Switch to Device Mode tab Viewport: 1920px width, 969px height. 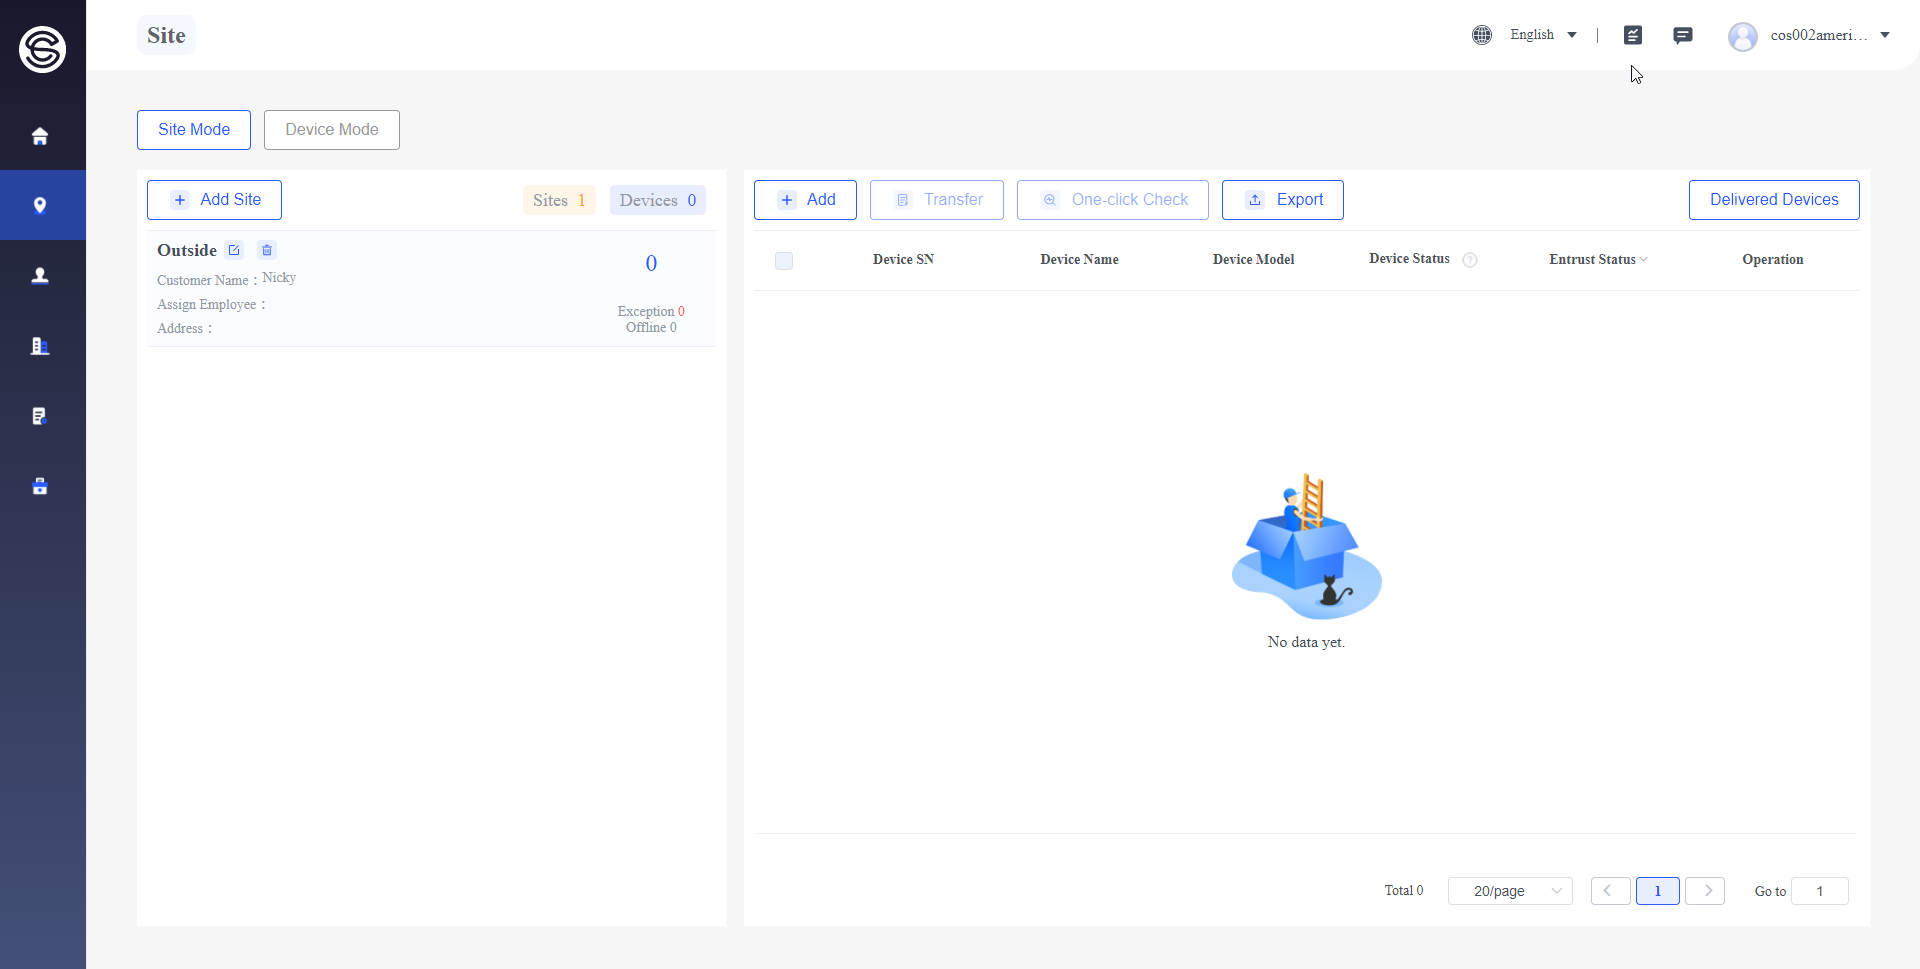pos(332,130)
